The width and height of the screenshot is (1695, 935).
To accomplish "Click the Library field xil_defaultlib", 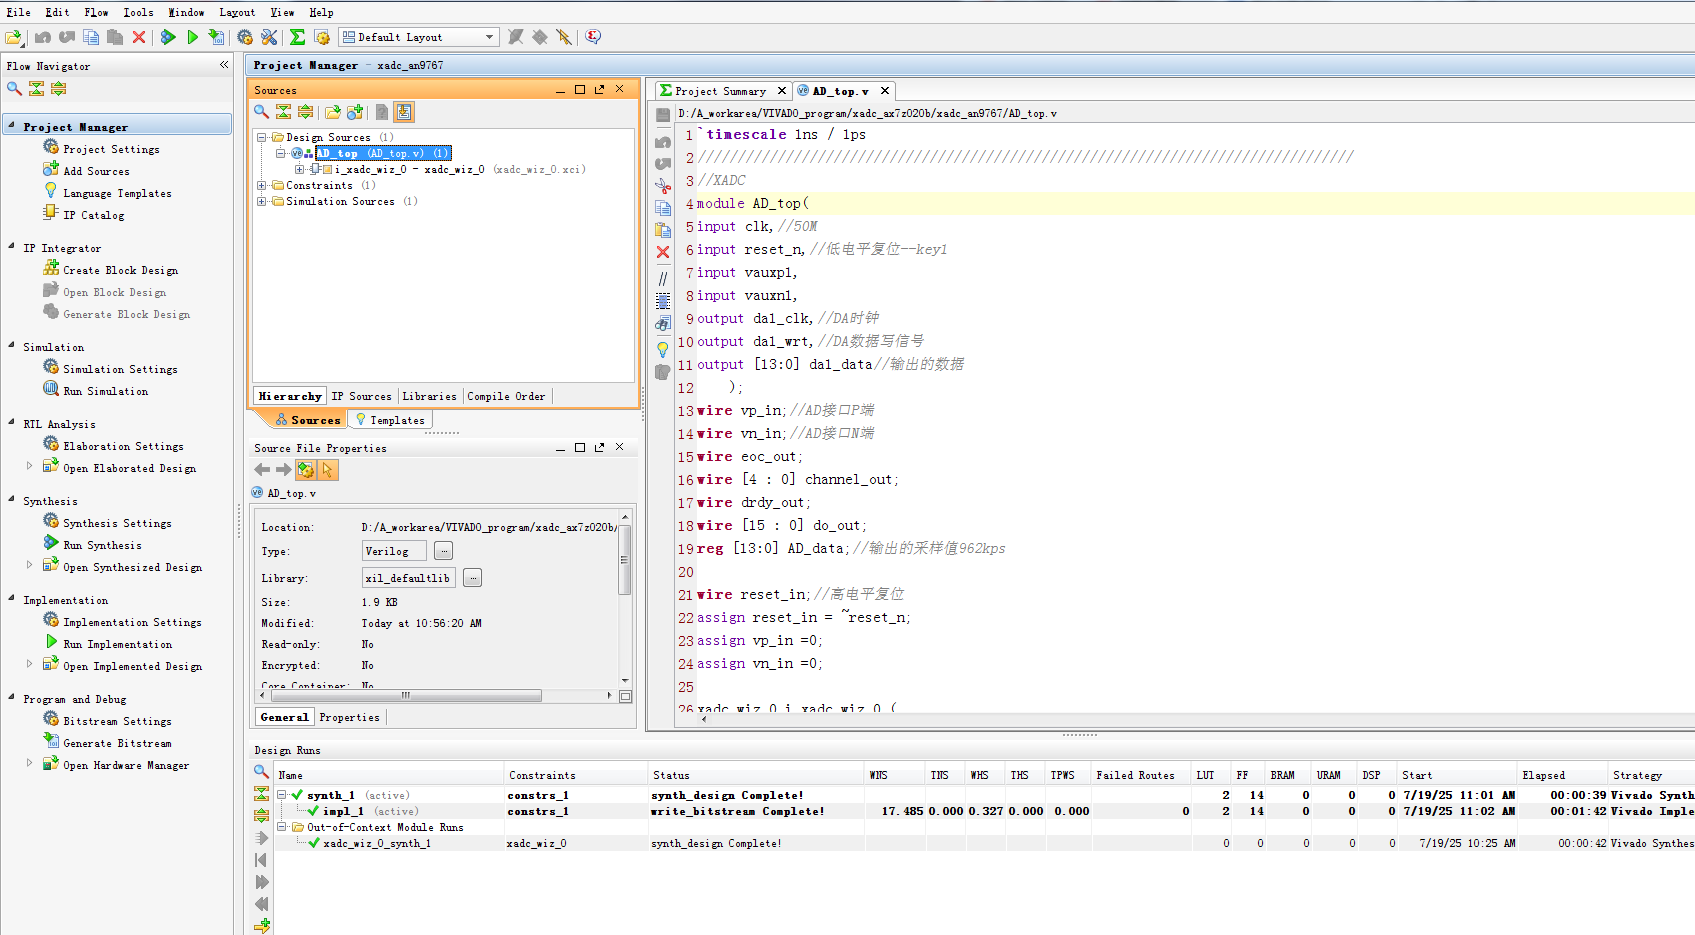I will click(x=409, y=578).
